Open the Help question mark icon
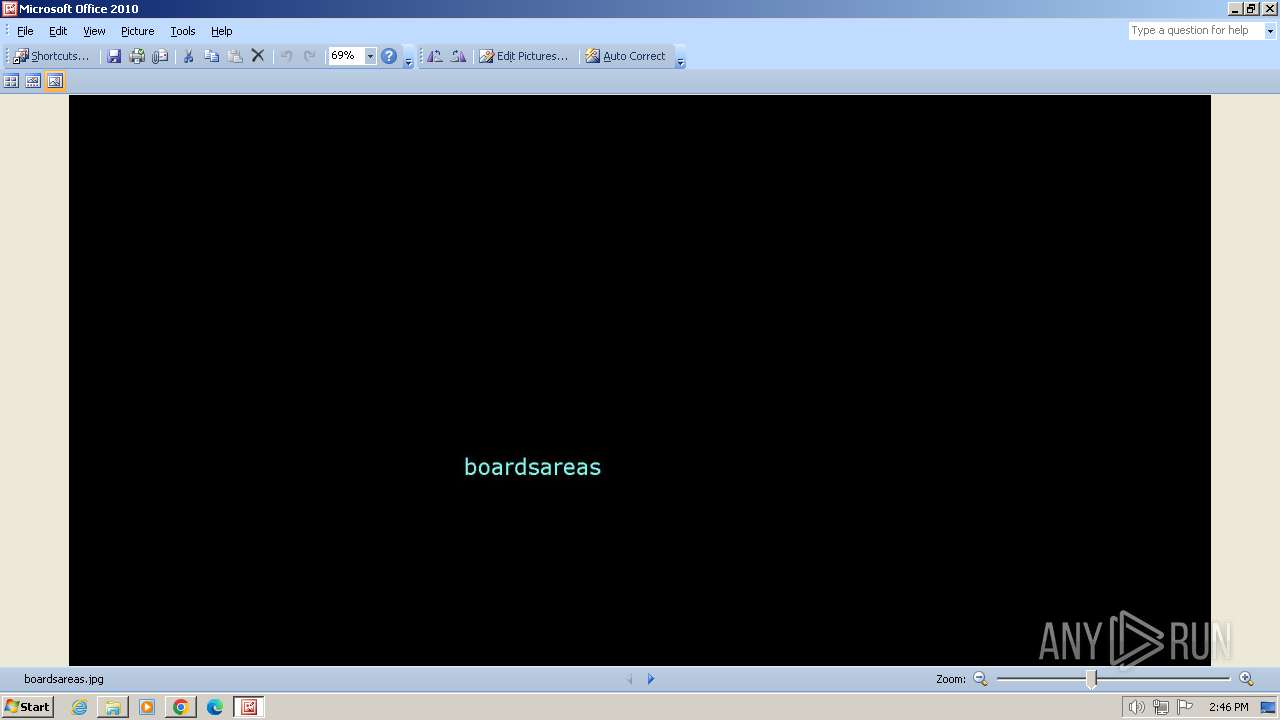 389,56
